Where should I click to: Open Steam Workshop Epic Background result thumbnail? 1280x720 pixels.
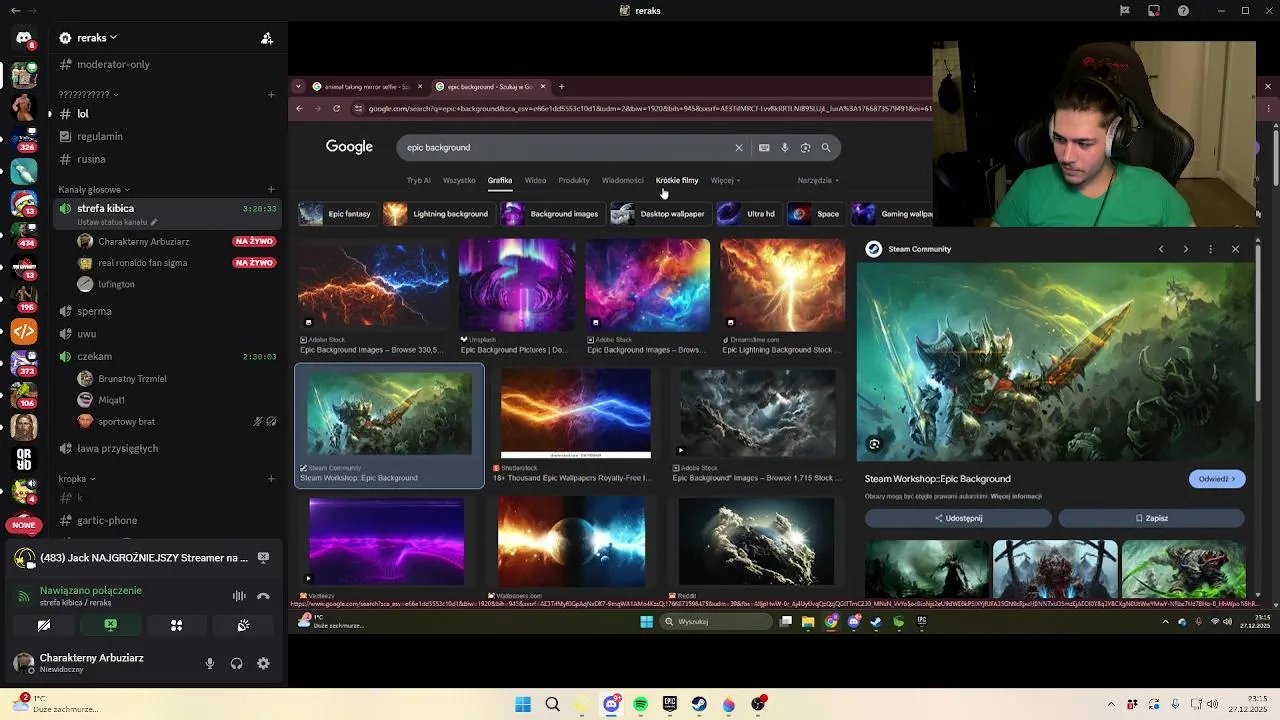point(389,413)
